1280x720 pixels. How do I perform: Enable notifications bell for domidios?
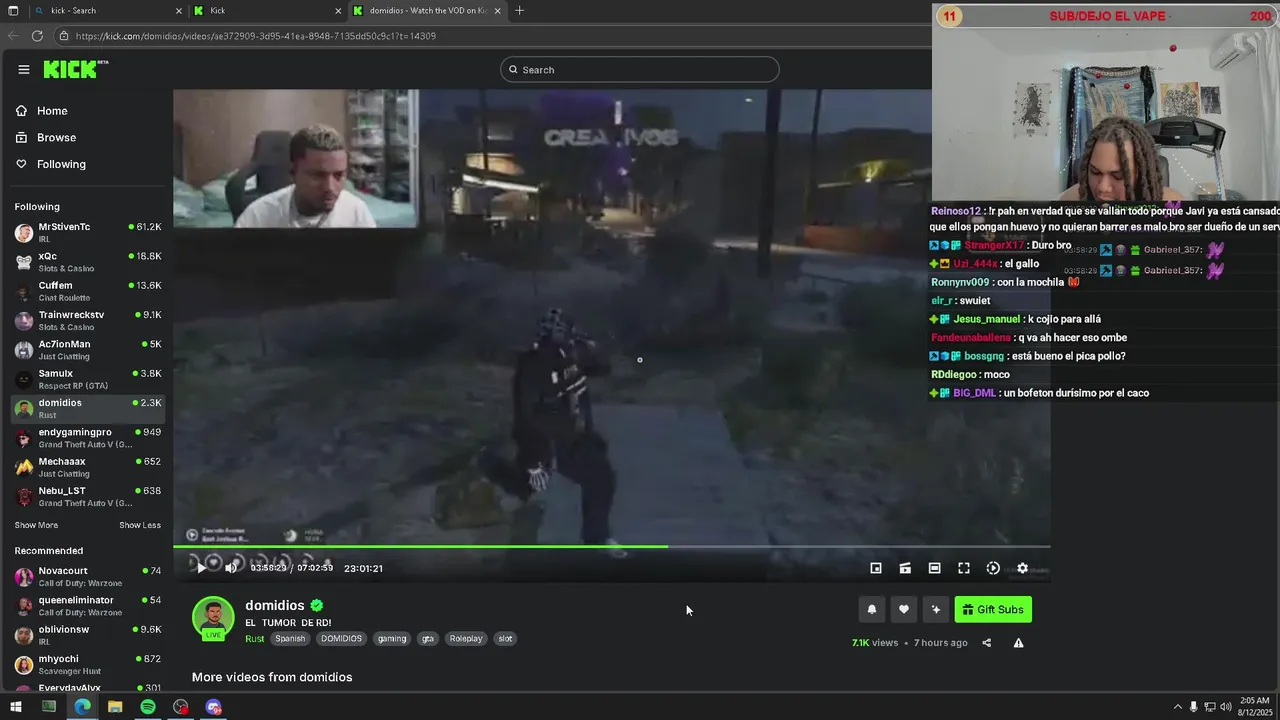click(871, 609)
